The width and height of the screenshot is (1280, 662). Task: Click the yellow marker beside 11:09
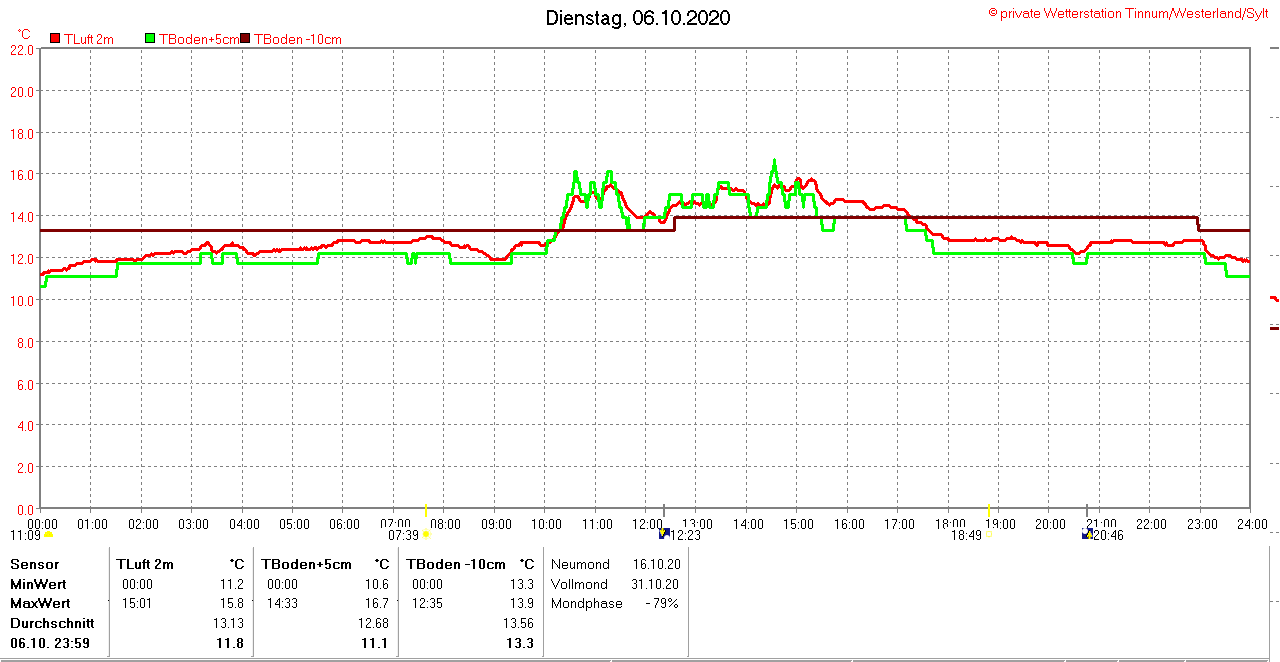coord(48,534)
